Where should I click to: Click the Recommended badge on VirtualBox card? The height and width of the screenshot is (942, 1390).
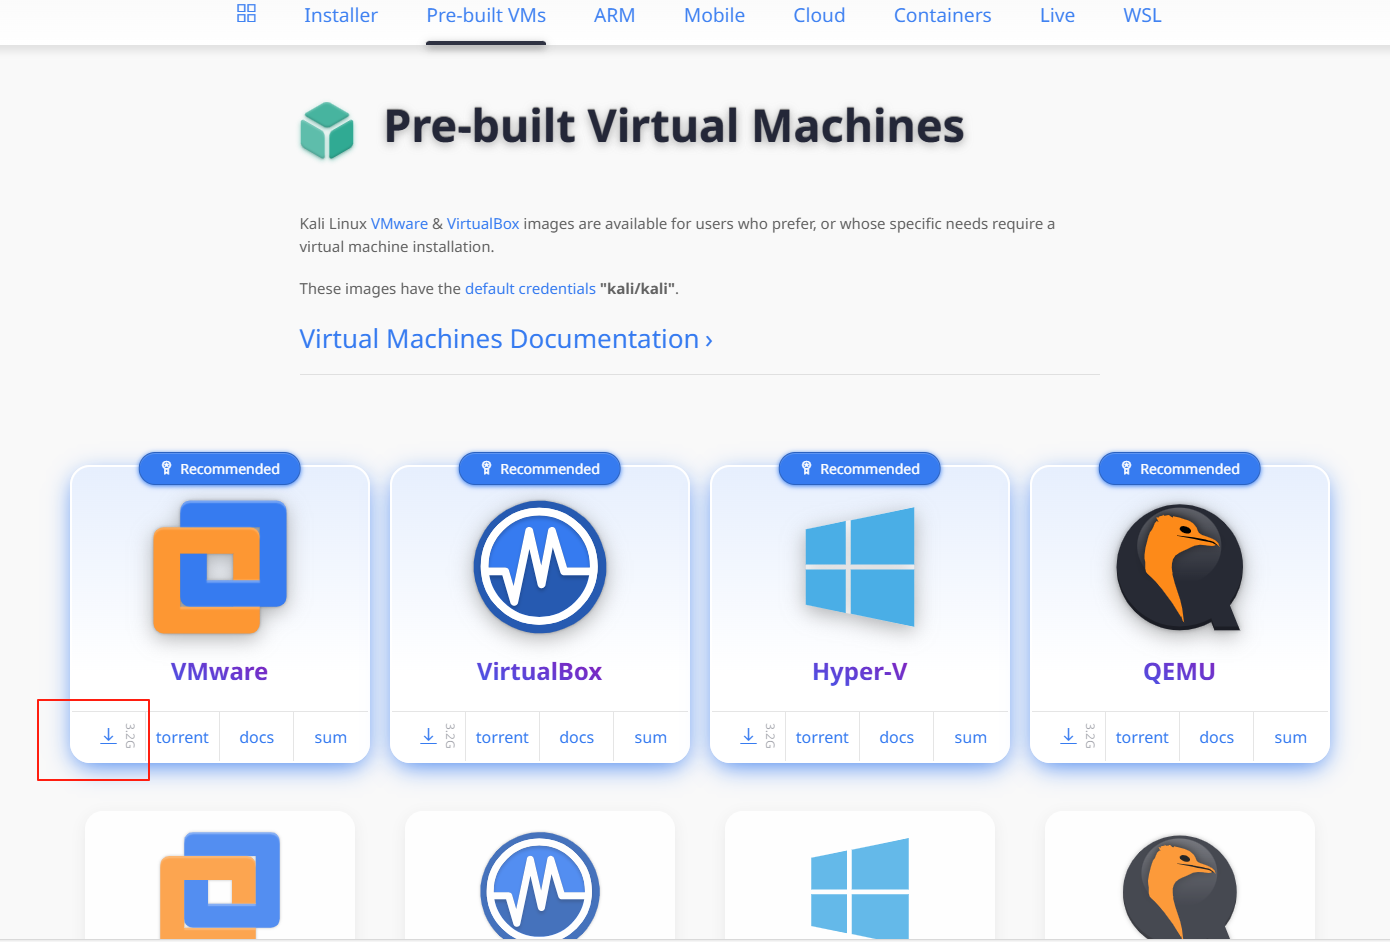[x=539, y=469]
